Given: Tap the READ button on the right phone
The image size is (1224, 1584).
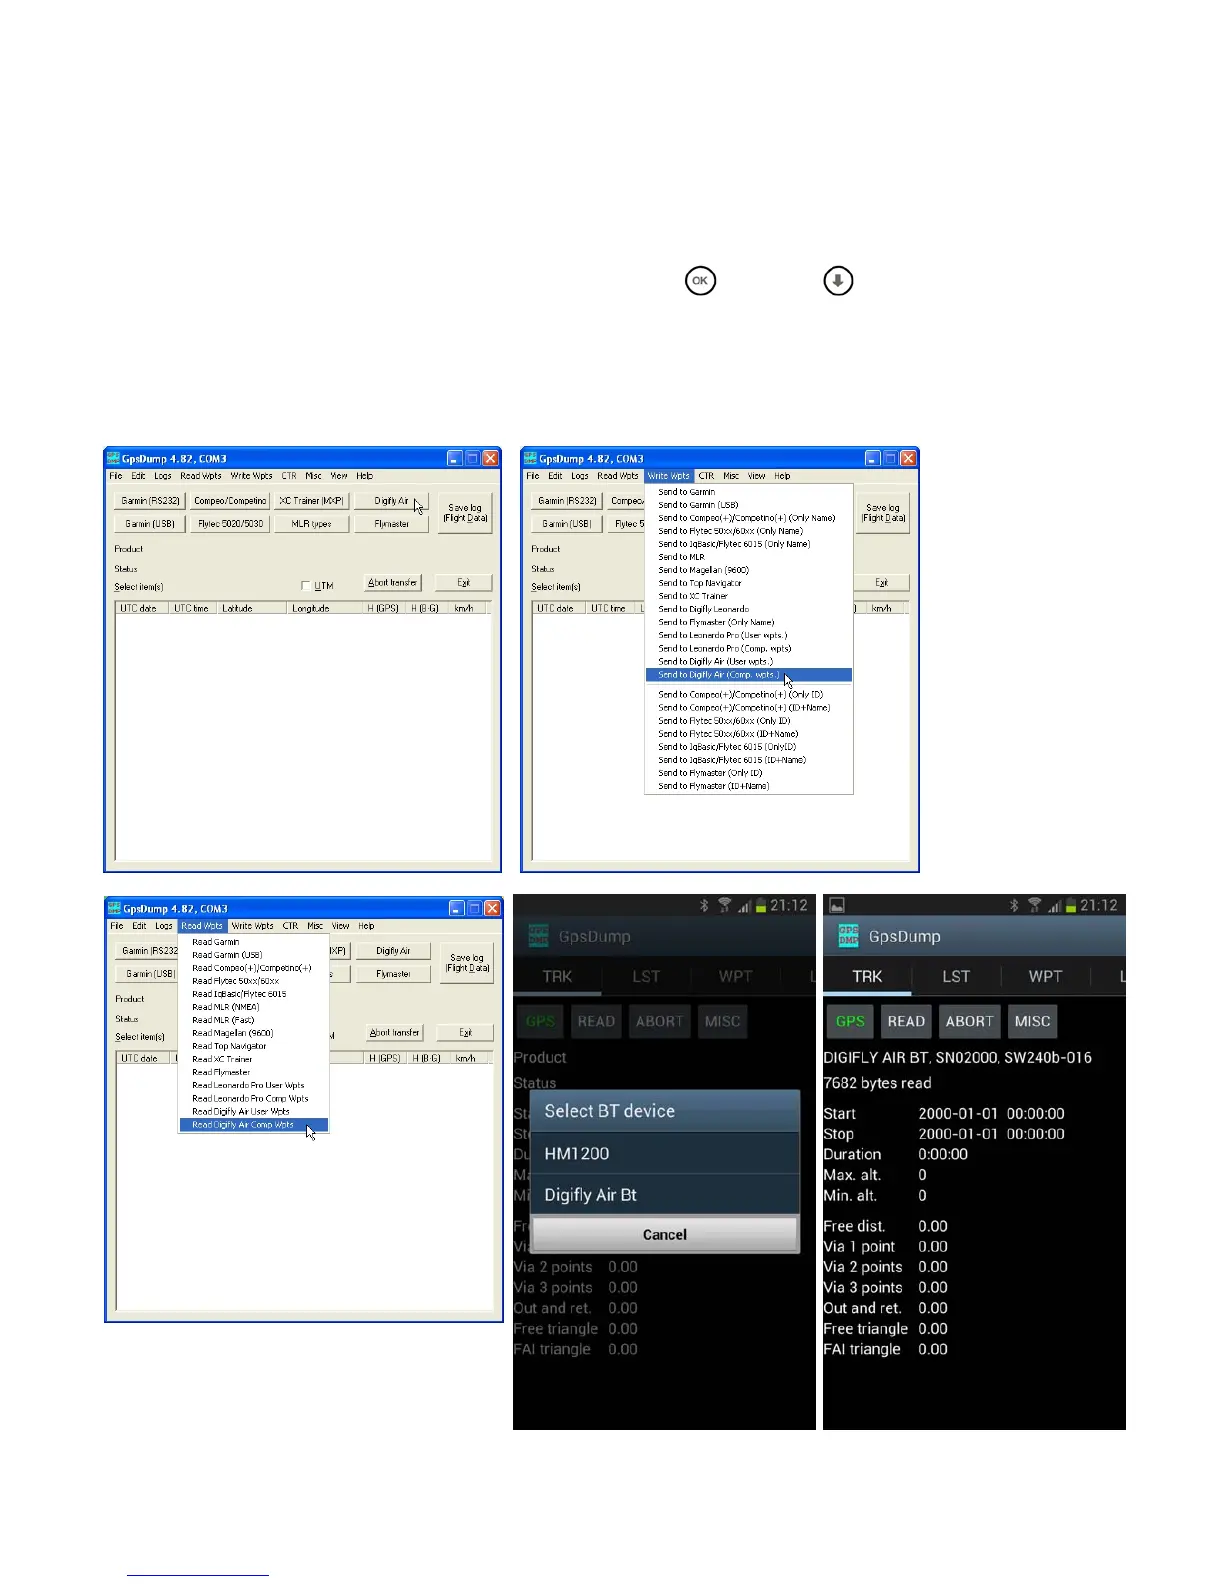Looking at the screenshot, I should (x=906, y=1021).
